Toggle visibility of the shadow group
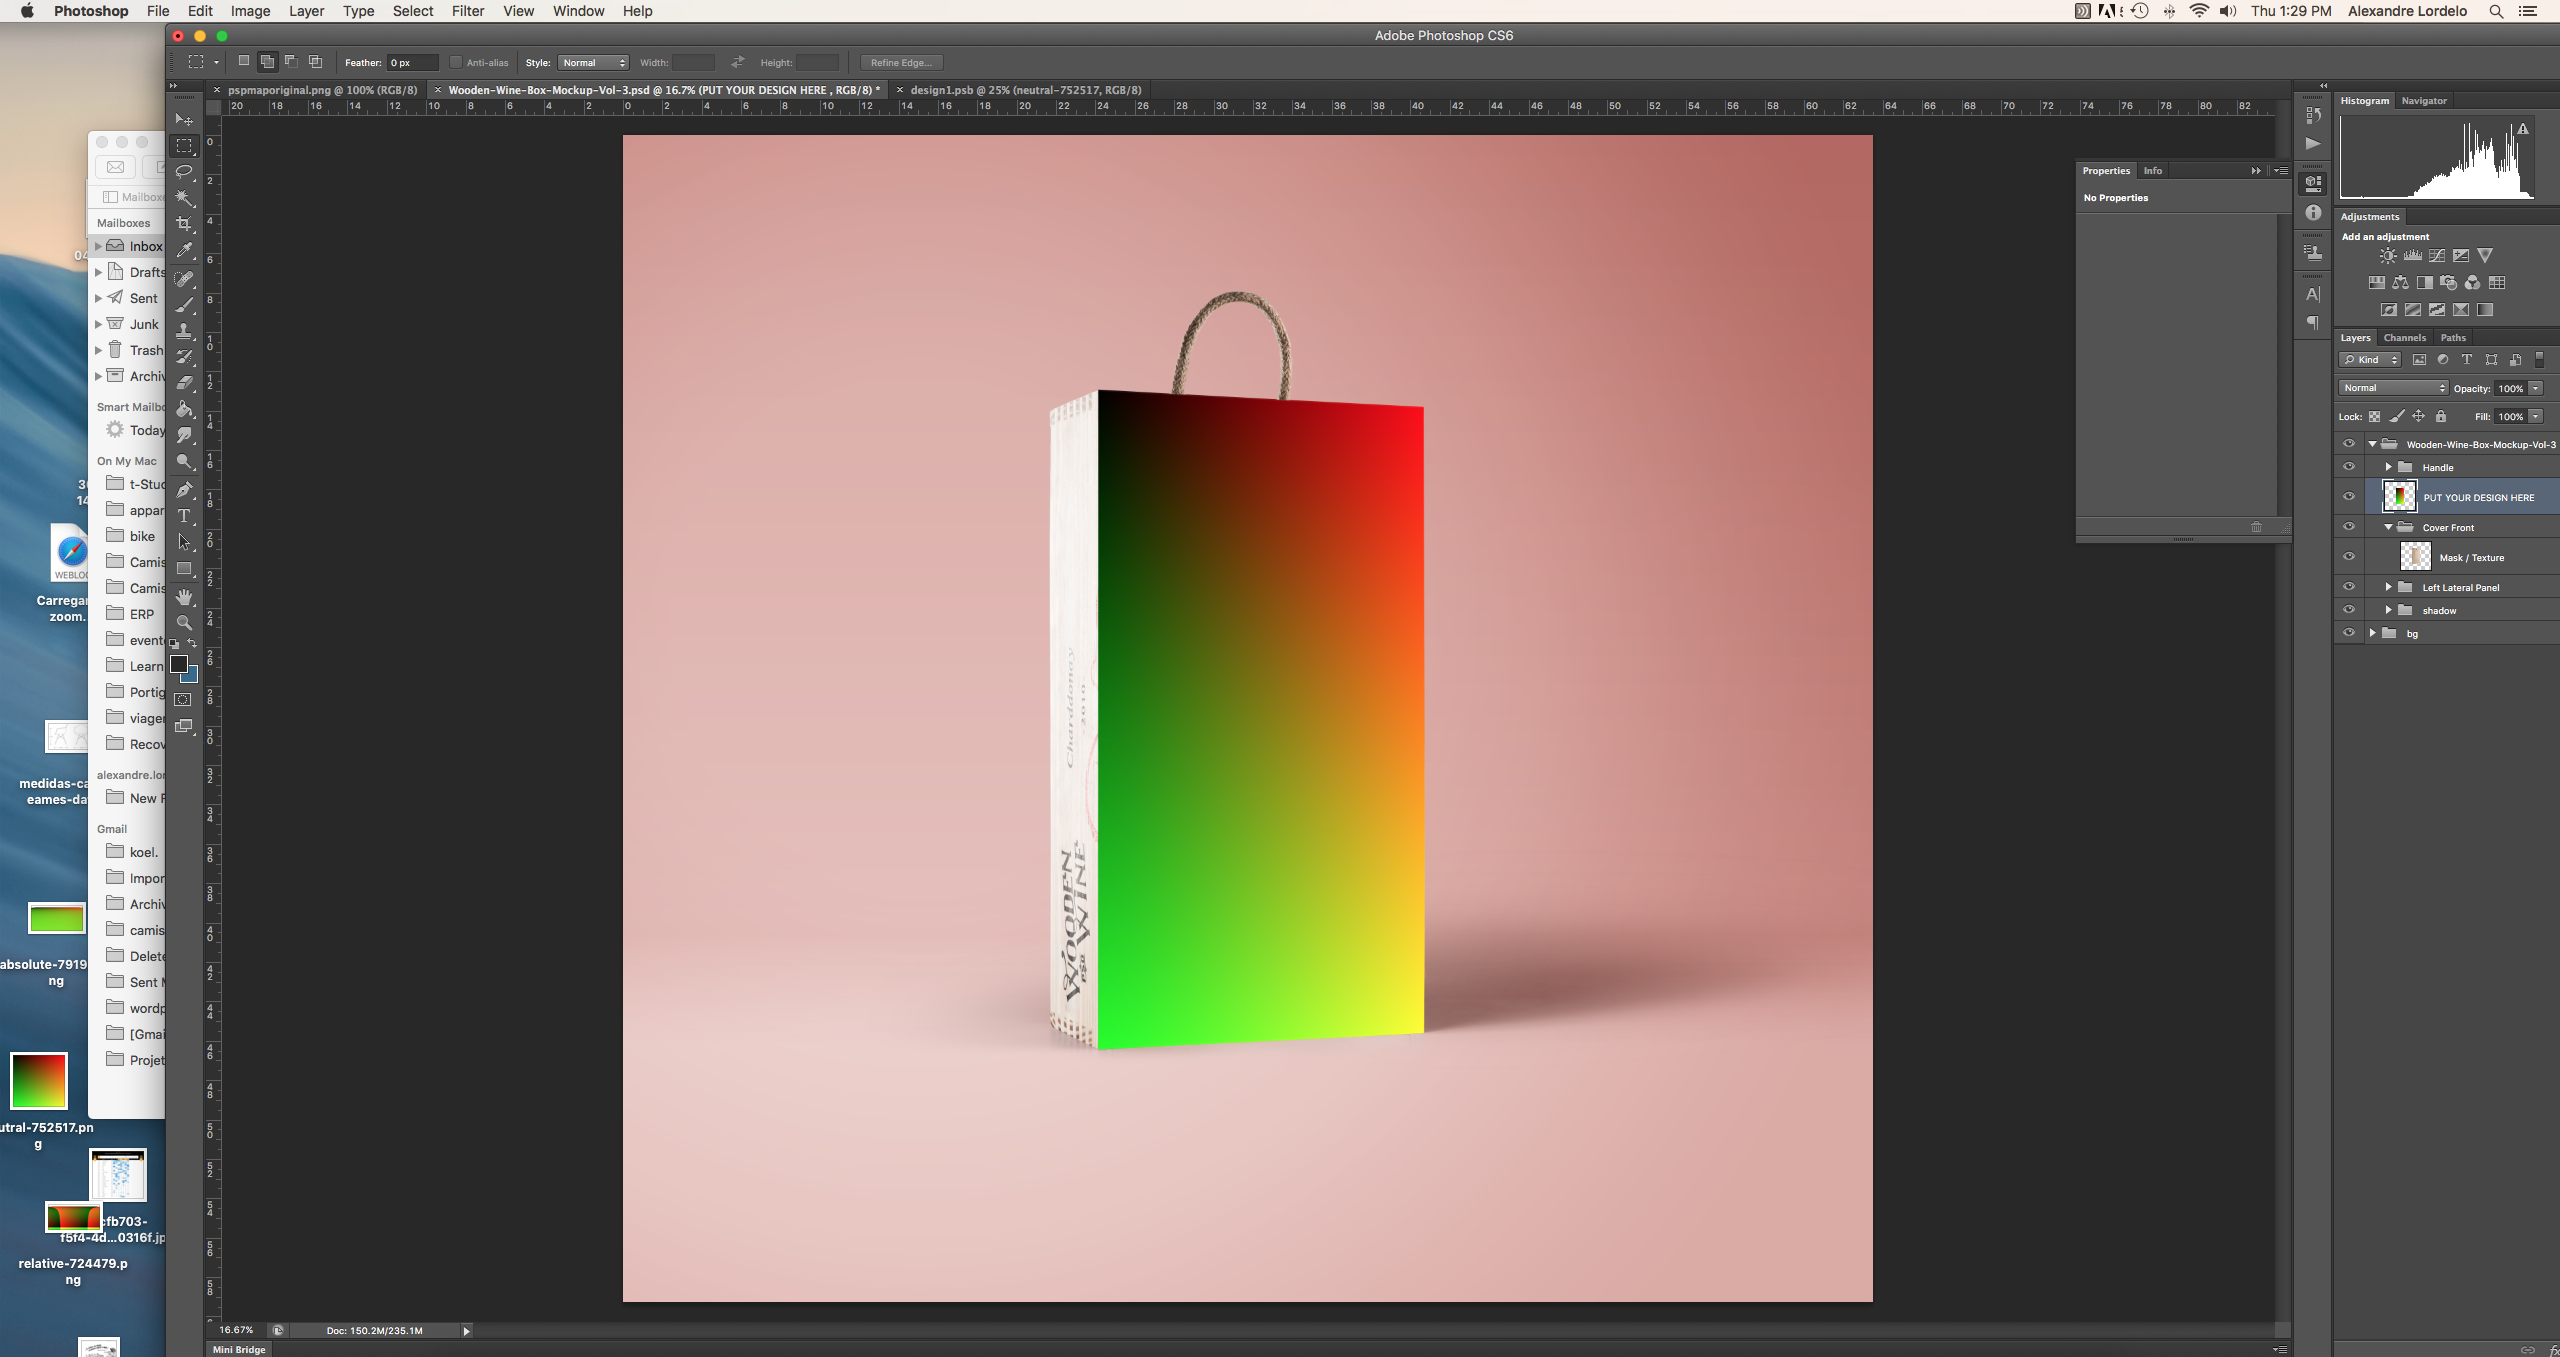Image resolution: width=2560 pixels, height=1357 pixels. tap(2349, 610)
